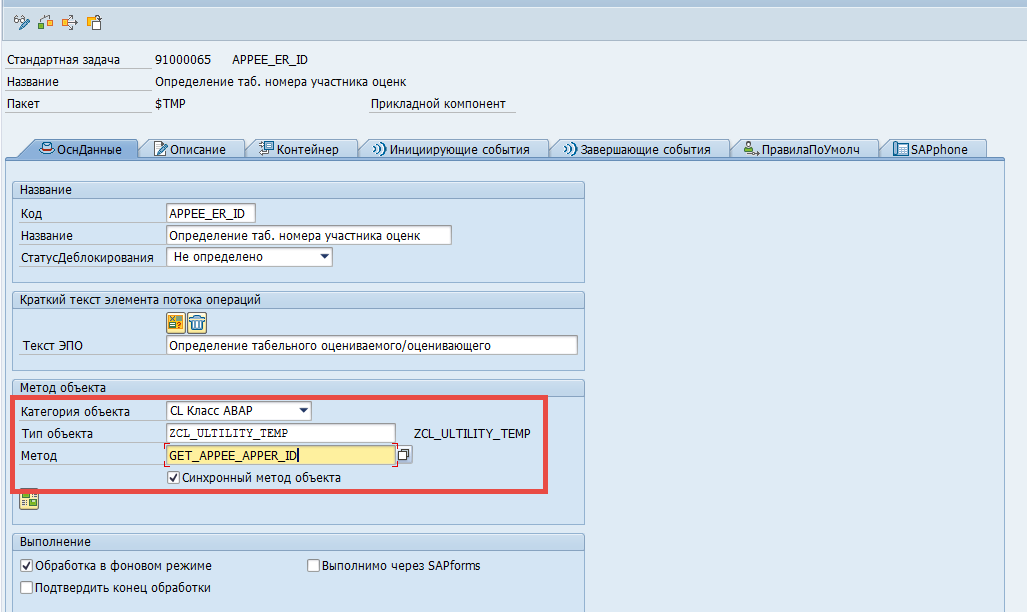Viewport: 1027px width, 612px height.
Task: Select the yellow highlighted Метод input field
Action: coord(280,454)
